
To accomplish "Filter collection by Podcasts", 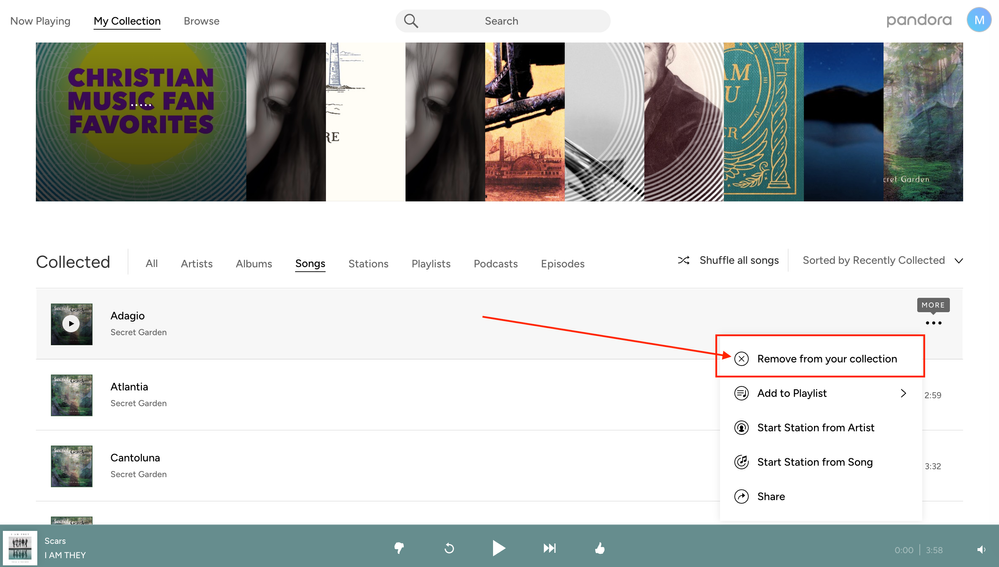I will 496,264.
